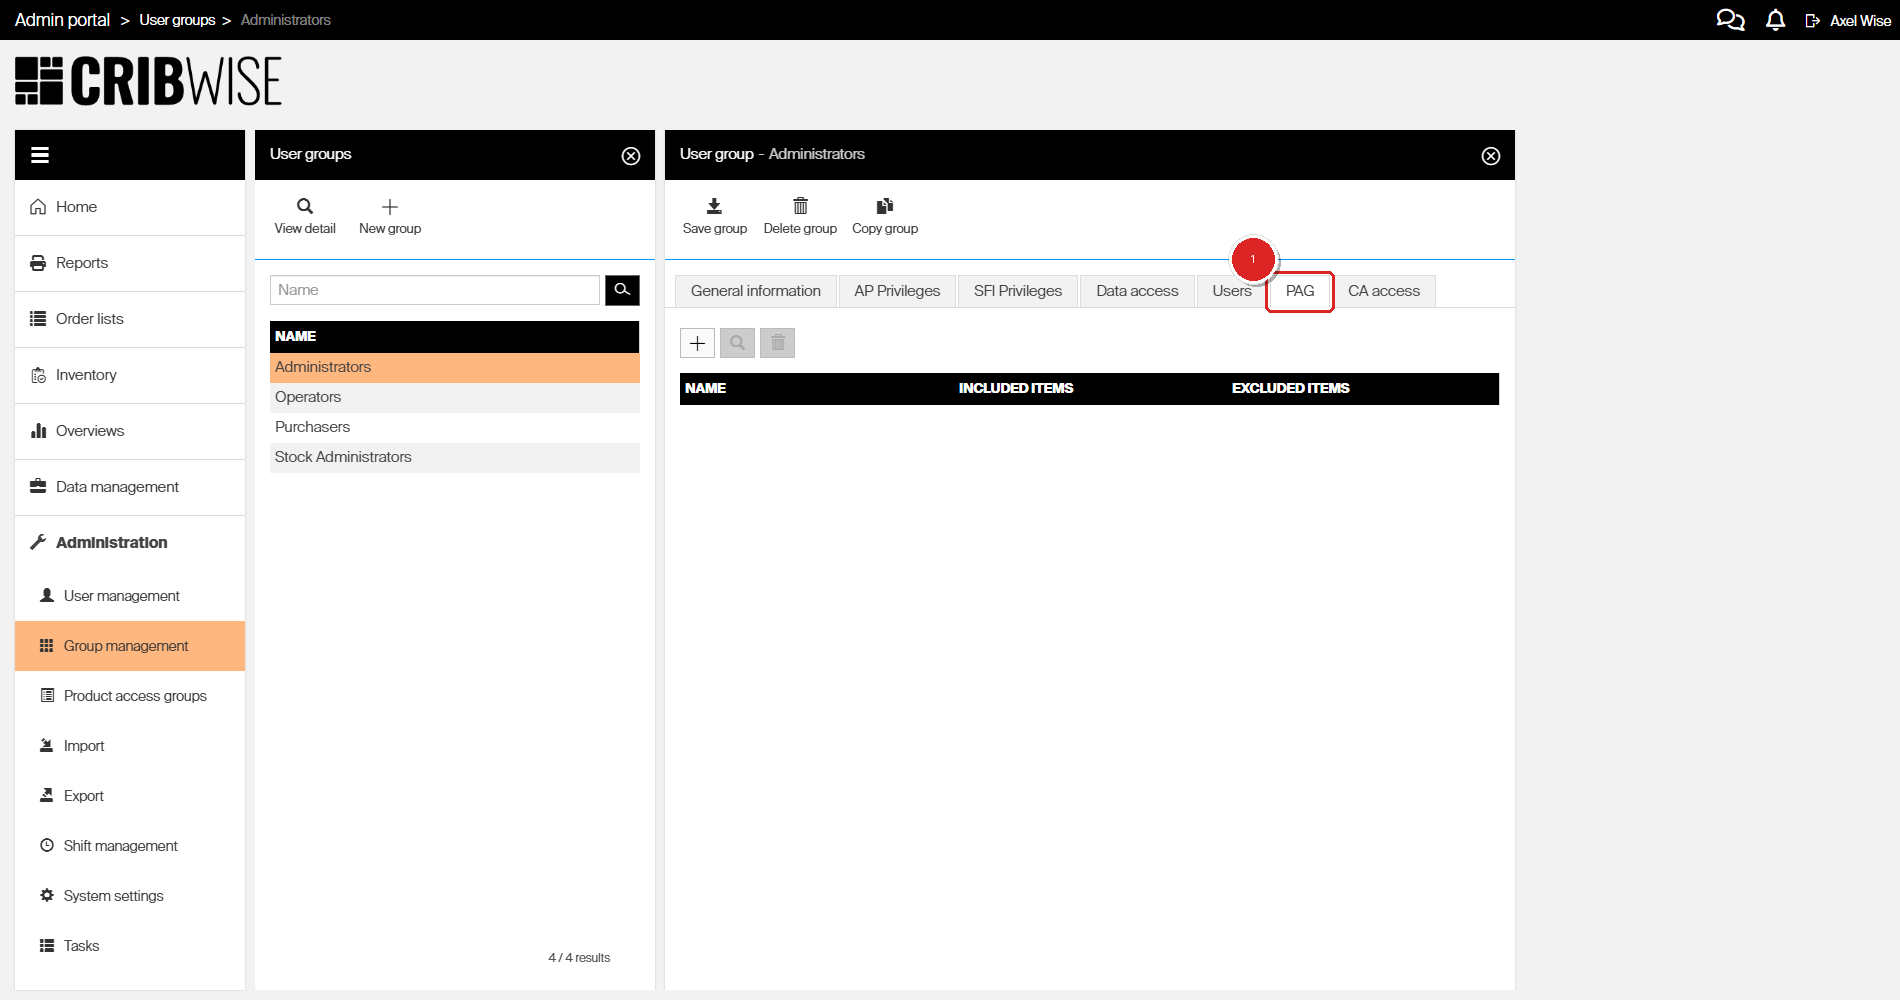Select the Operators group row
Image resolution: width=1900 pixels, height=1000 pixels.
(308, 397)
